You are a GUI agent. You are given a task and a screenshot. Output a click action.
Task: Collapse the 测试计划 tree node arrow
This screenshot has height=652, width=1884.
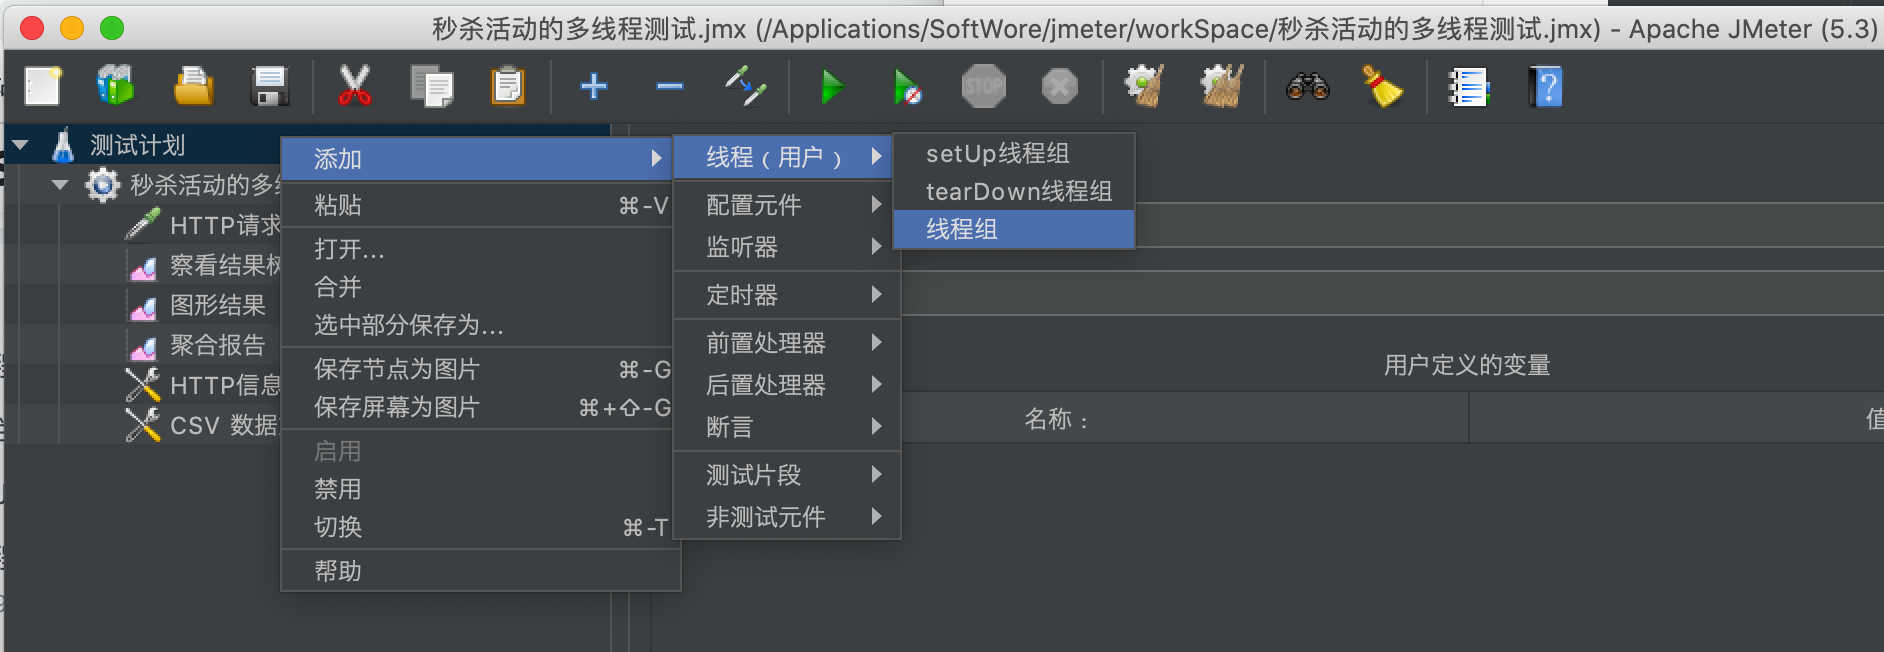coord(20,145)
